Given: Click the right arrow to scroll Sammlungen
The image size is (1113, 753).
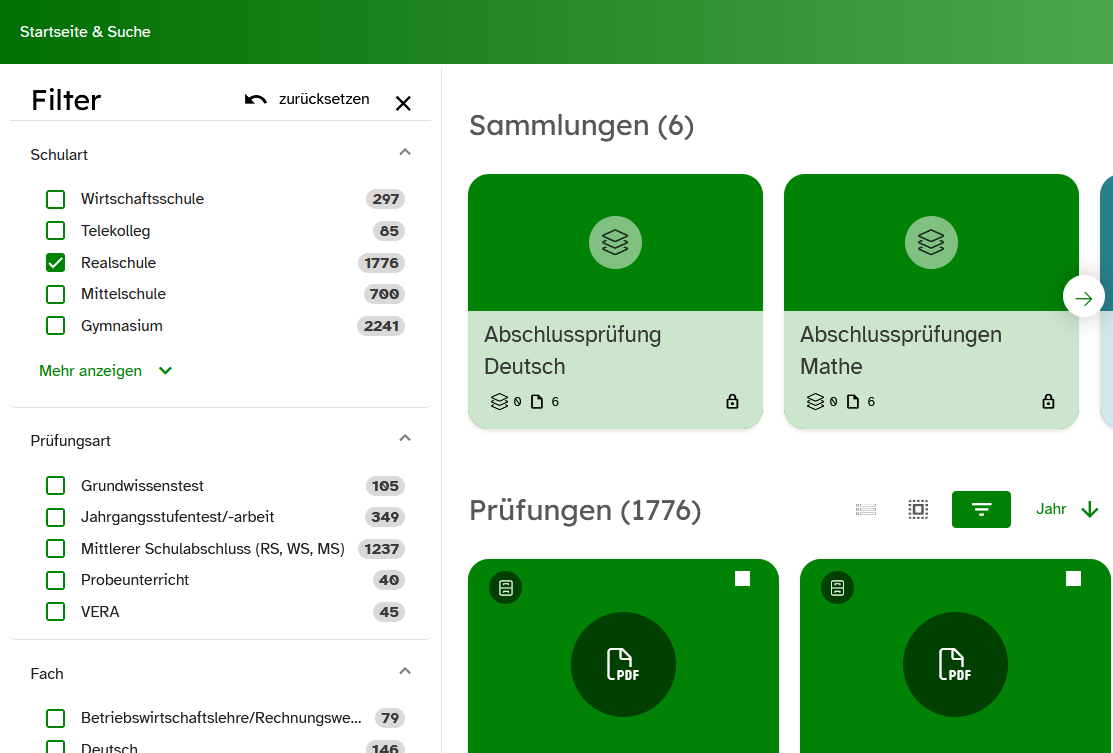Looking at the screenshot, I should coord(1083,297).
